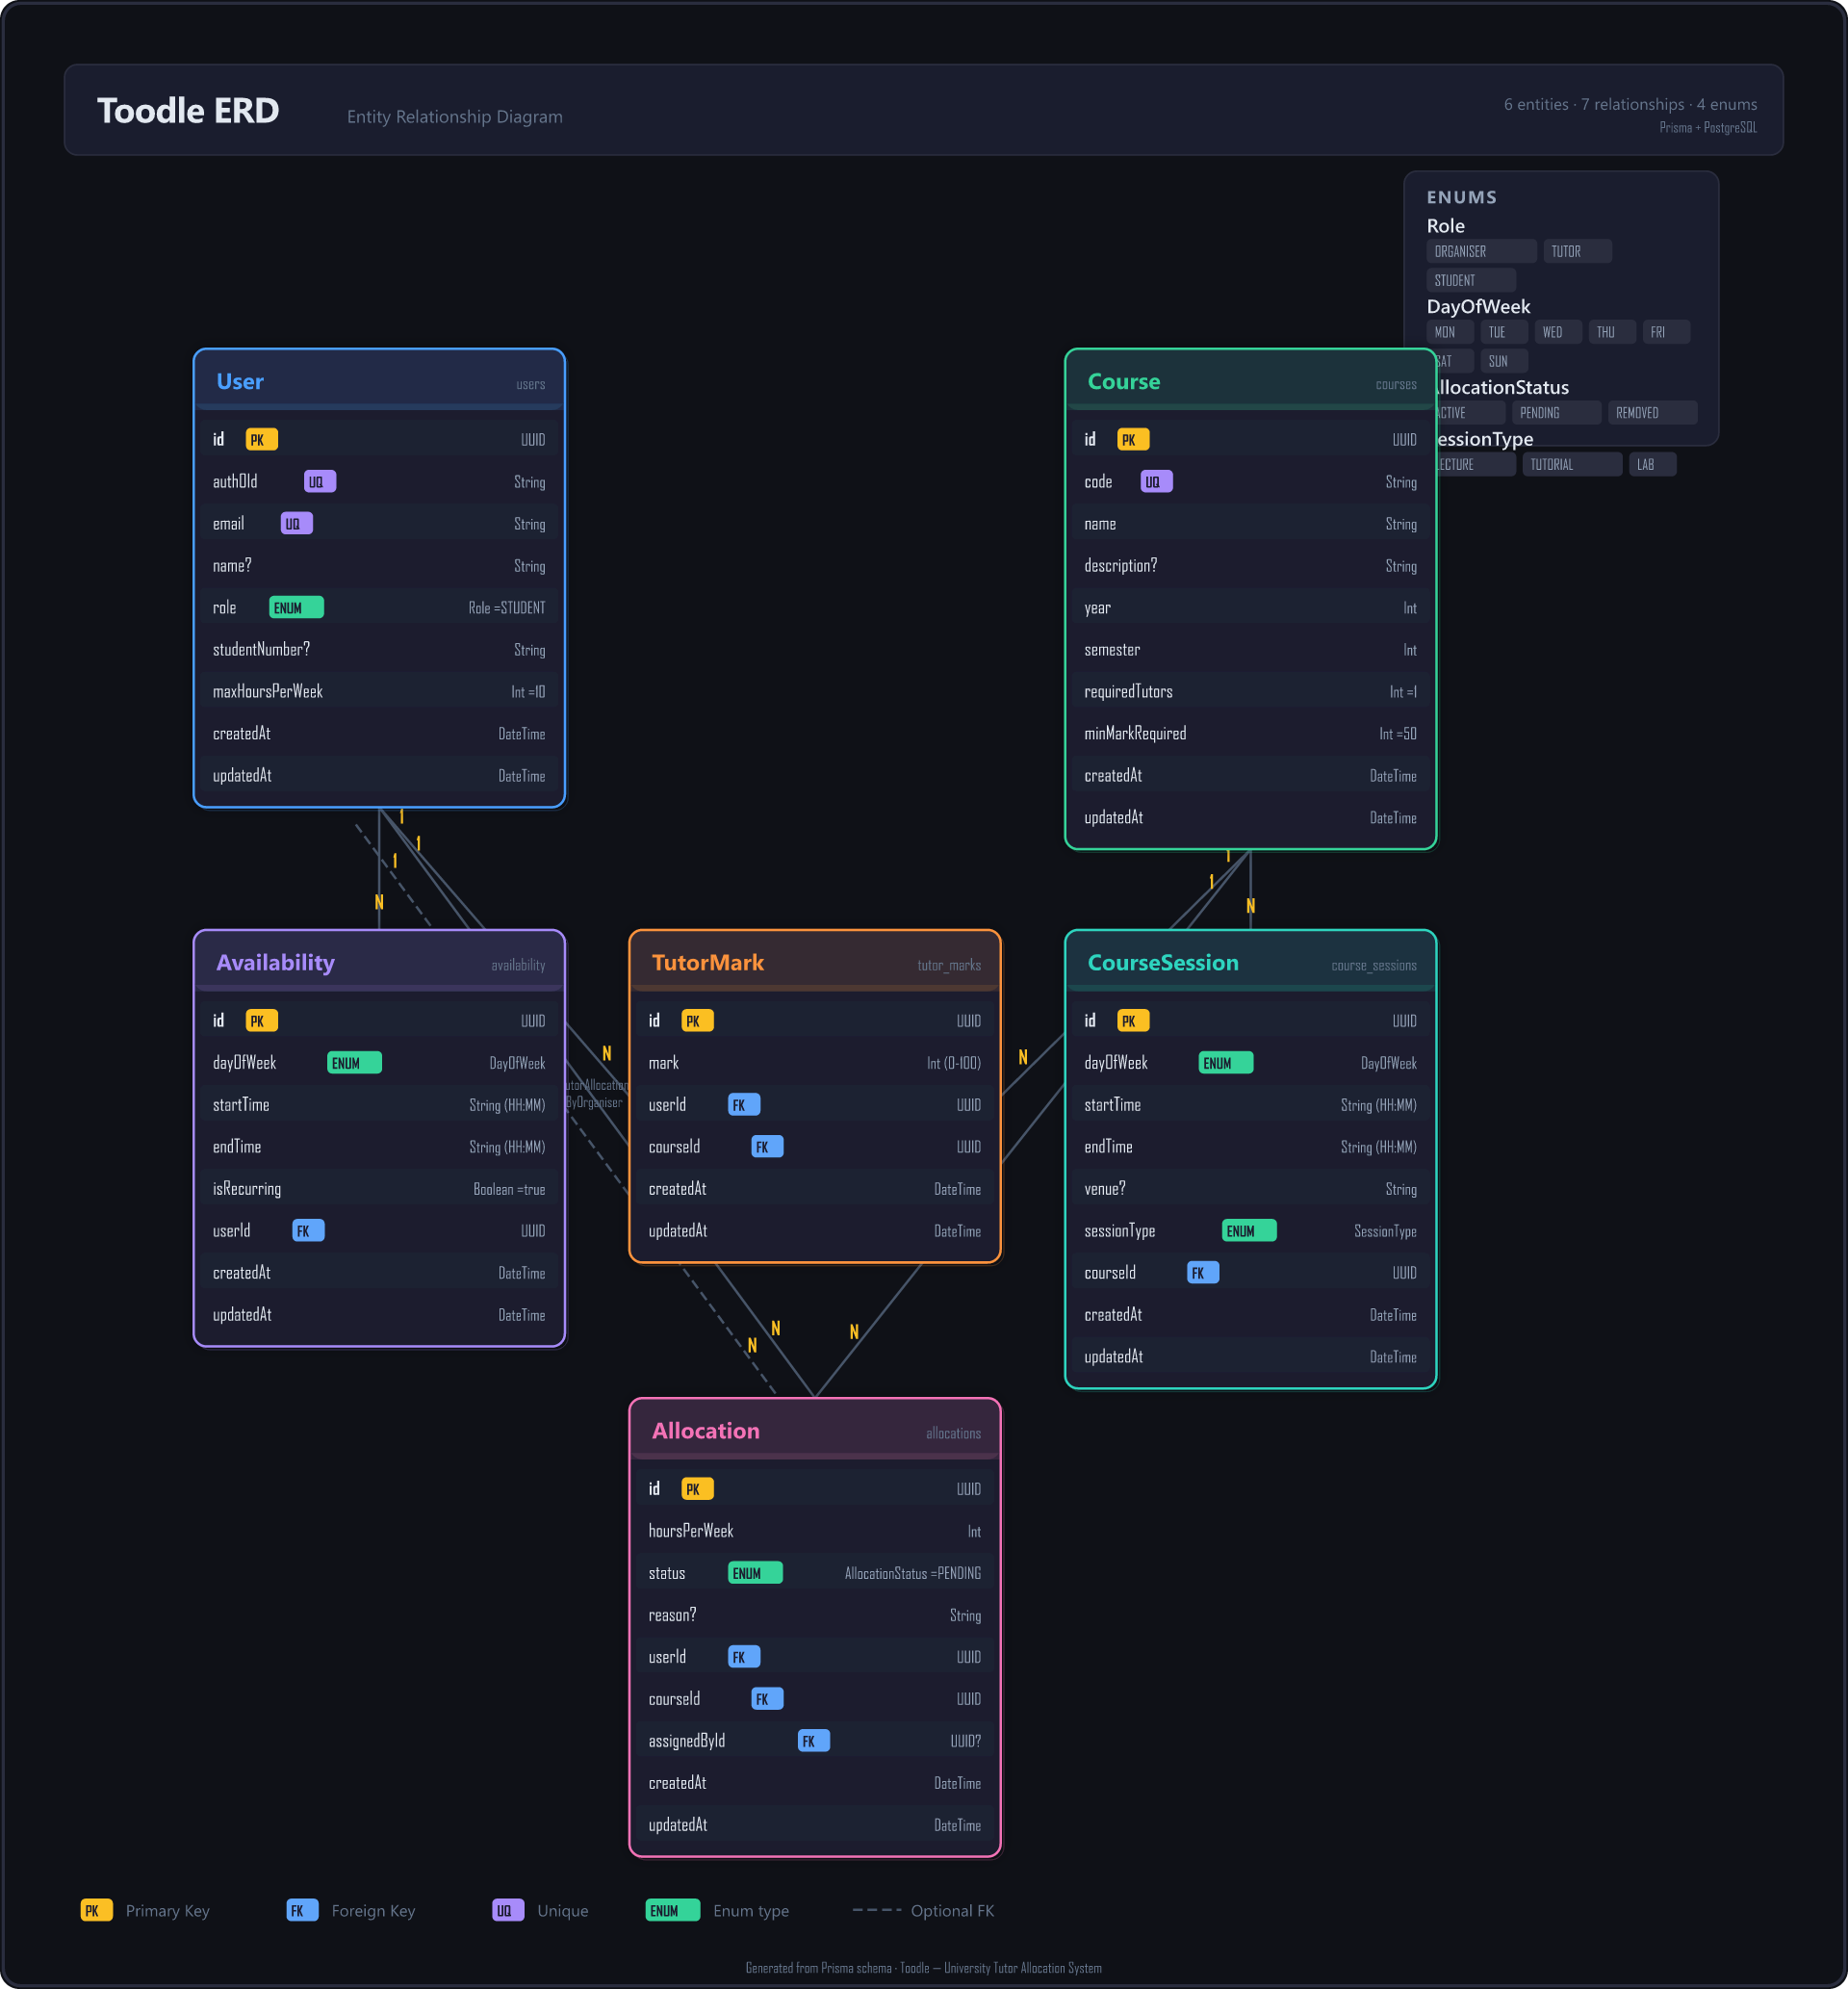Viewport: 1848px width, 1989px height.
Task: Click the ENUMS panel heading
Action: (x=1461, y=197)
